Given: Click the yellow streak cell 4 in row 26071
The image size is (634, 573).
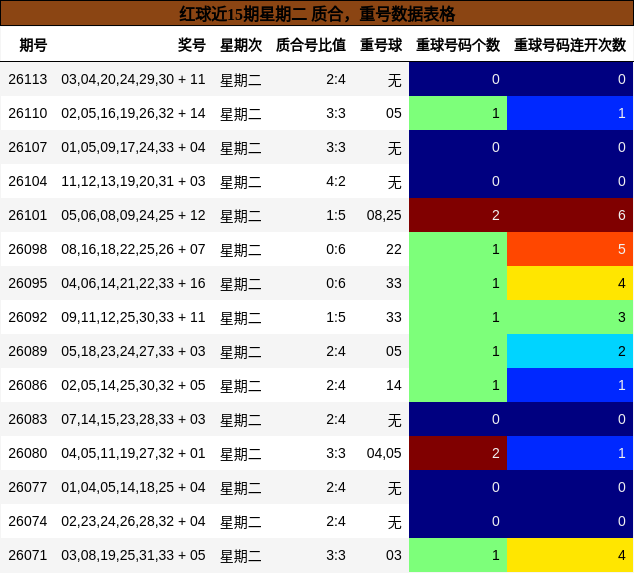Looking at the screenshot, I should tap(570, 555).
